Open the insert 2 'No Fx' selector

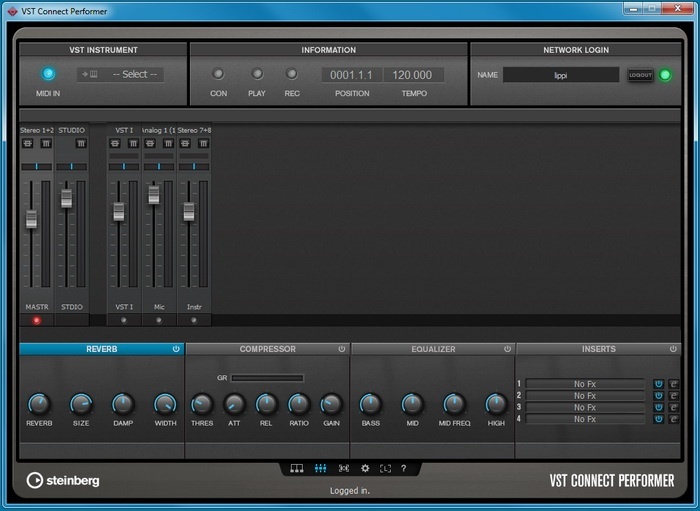point(585,395)
